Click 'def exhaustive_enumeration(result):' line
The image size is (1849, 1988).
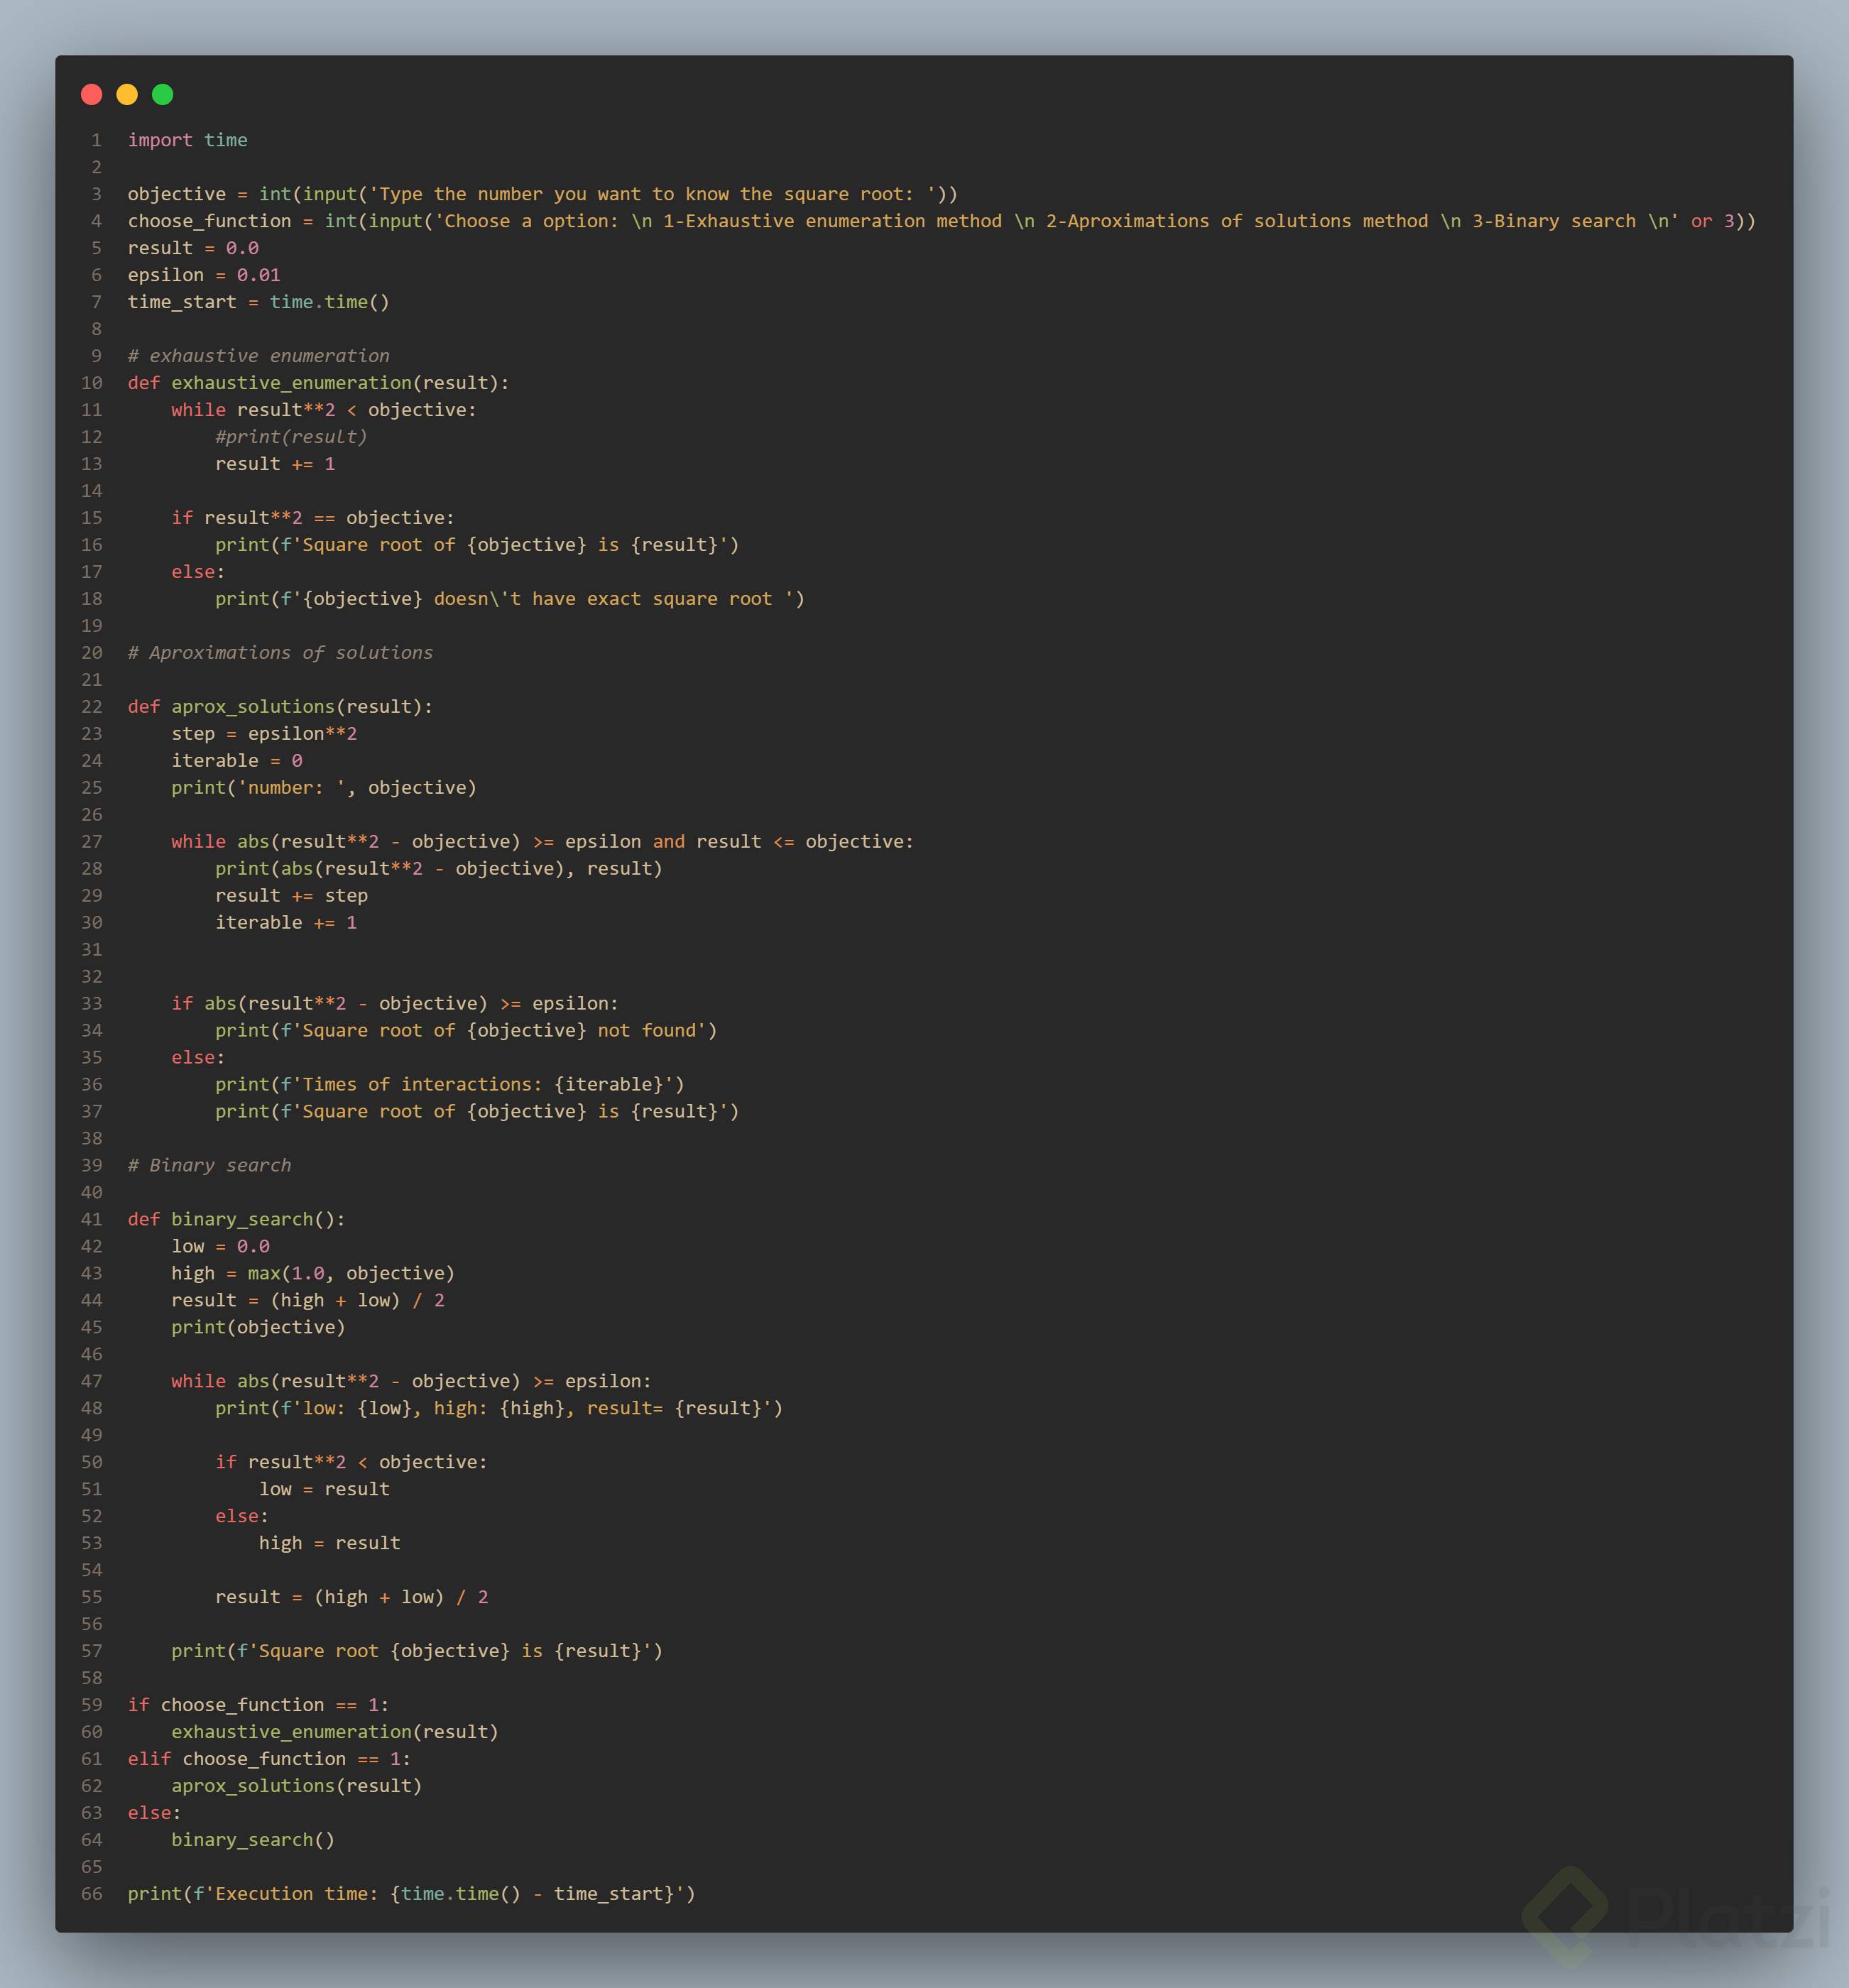click(x=318, y=383)
